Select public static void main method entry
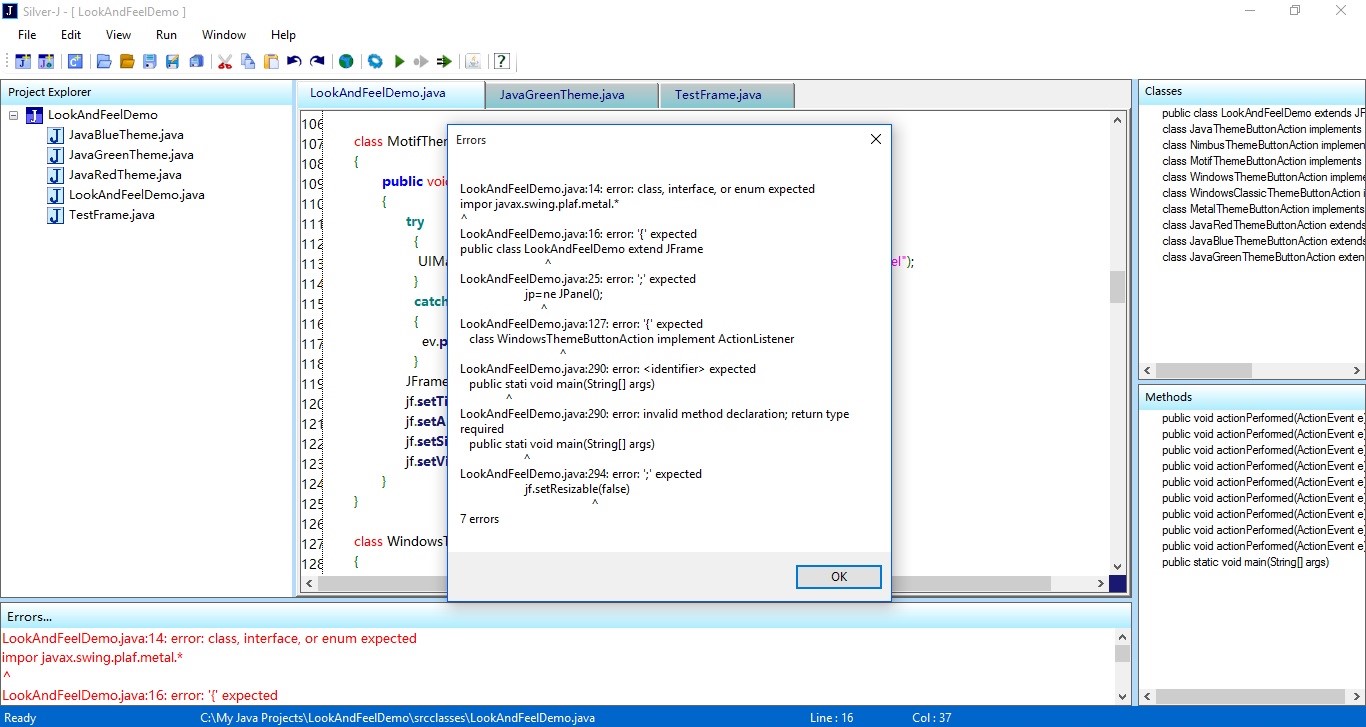The image size is (1366, 727). click(x=1245, y=562)
